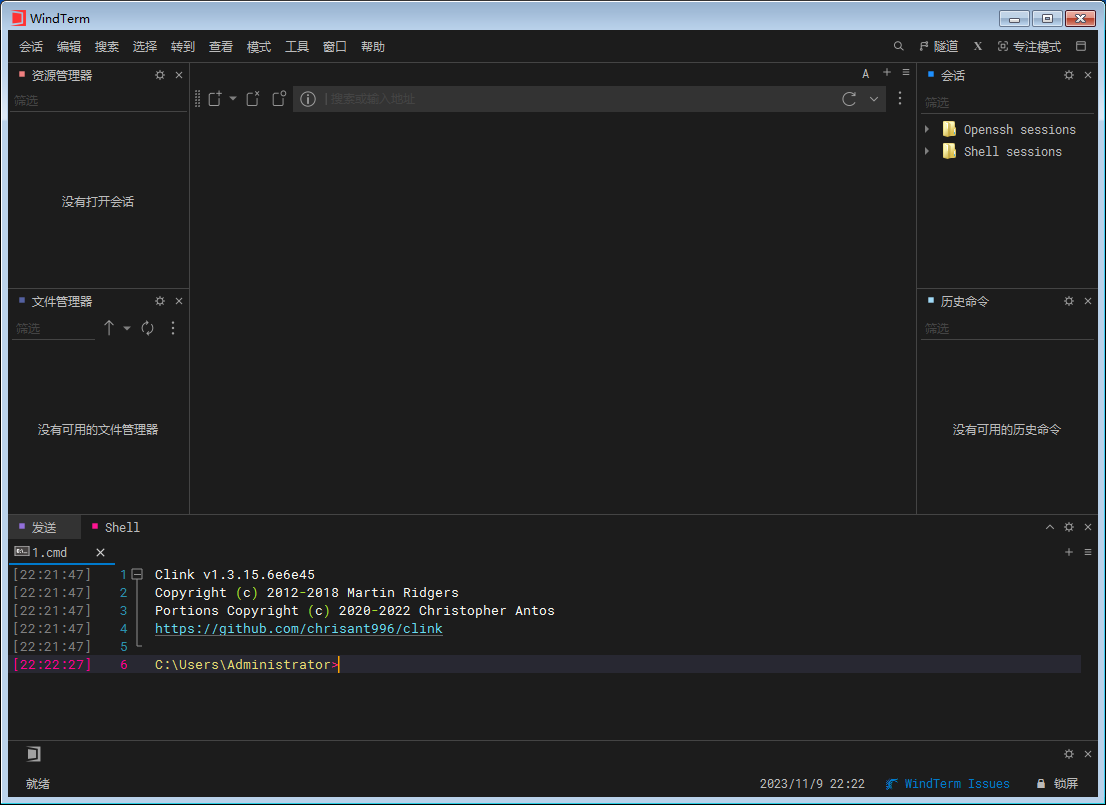Click the new session icon in the toolbar
1106x805 pixels.
click(214, 99)
